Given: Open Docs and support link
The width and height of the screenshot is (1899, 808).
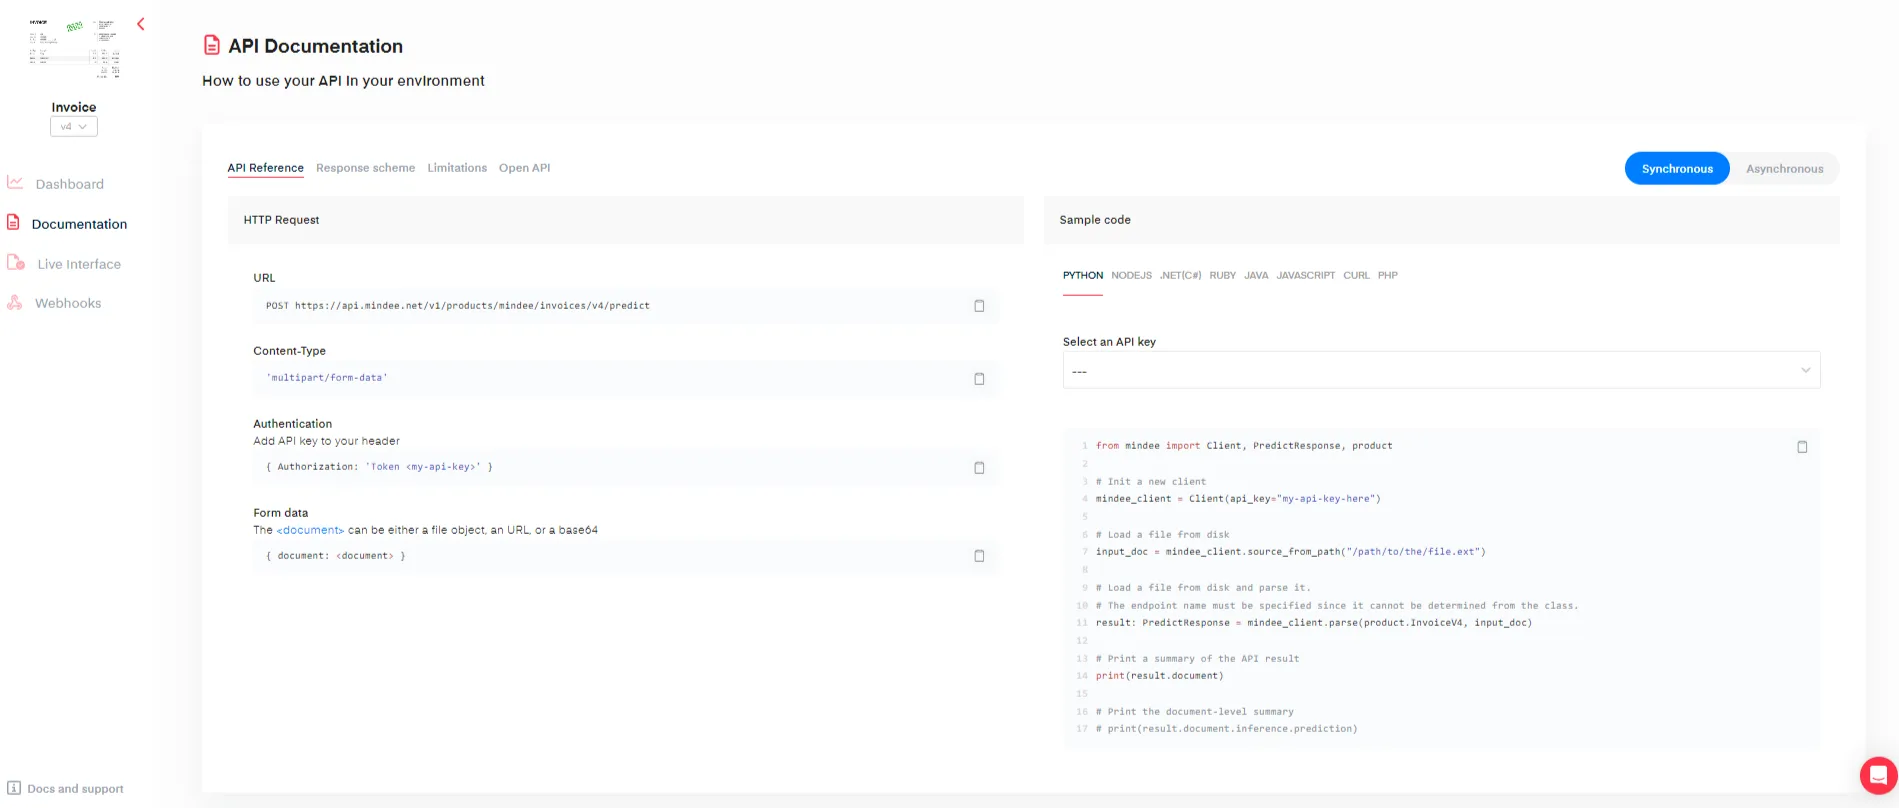Looking at the screenshot, I should (x=75, y=789).
